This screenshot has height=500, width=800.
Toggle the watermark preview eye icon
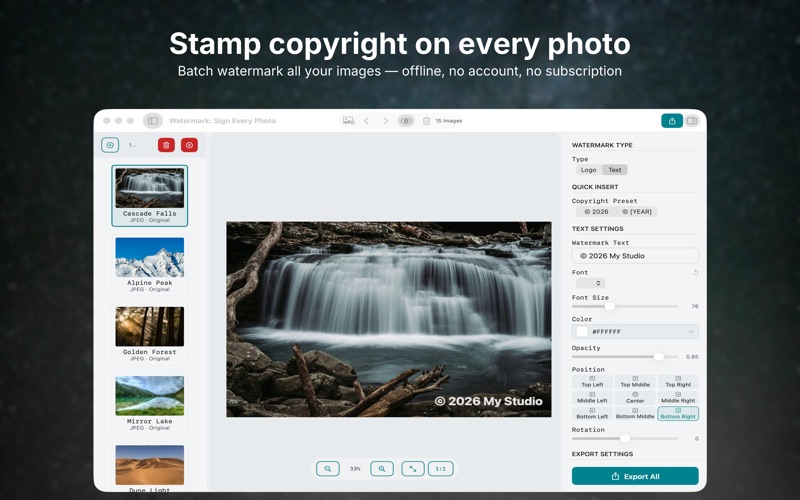[406, 121]
